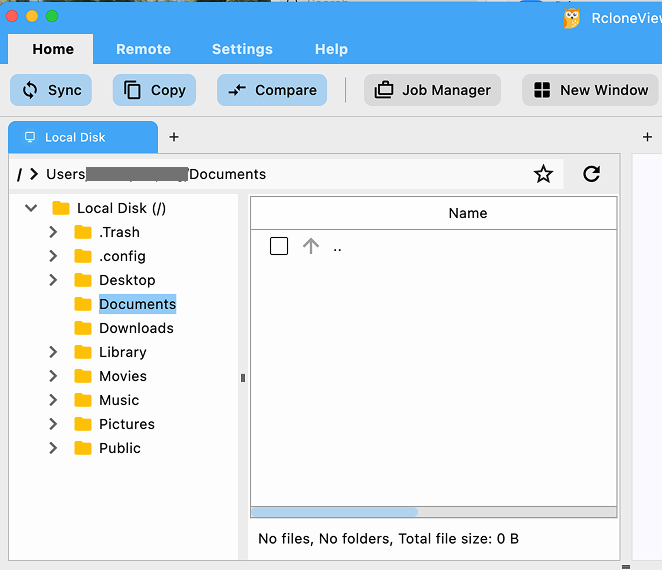Collapse the Local Disk (/) tree node
Viewport: 662px width, 570px height.
31,208
